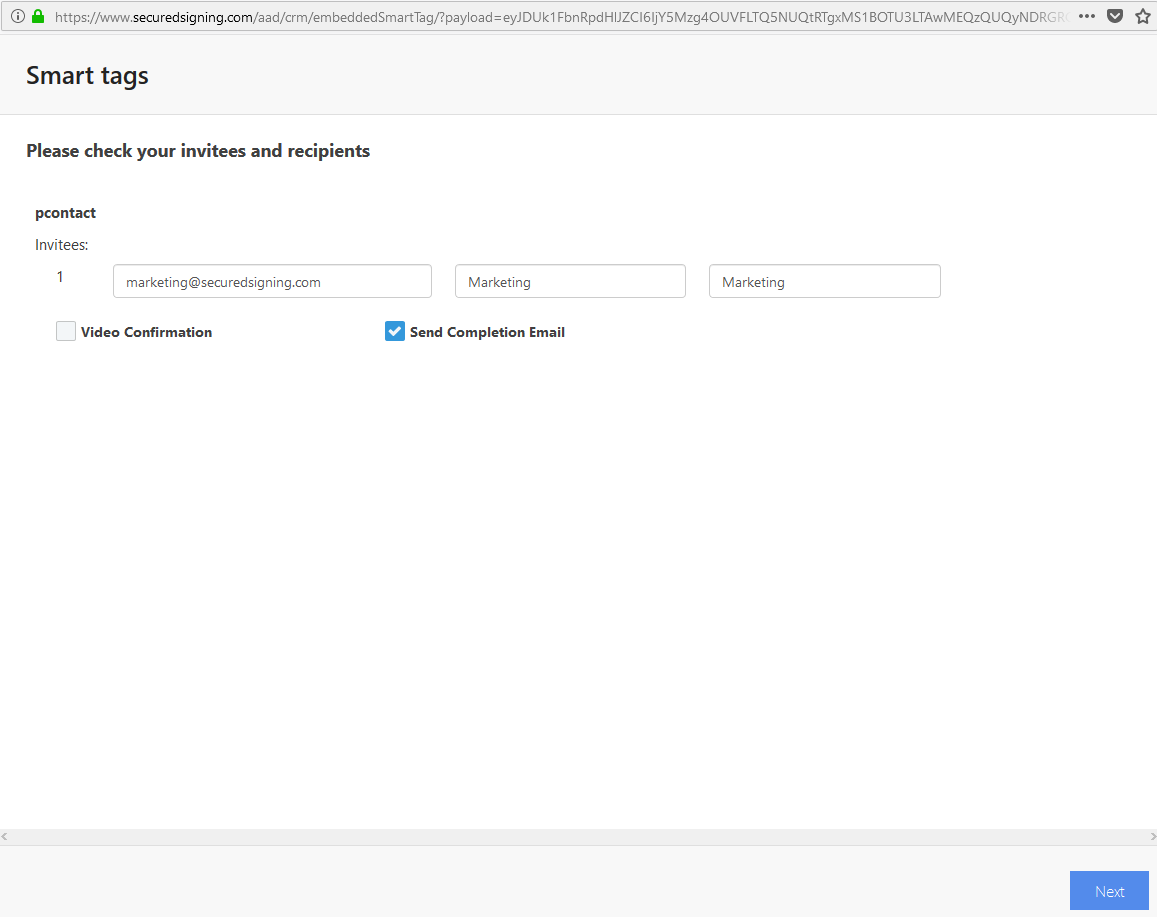Image resolution: width=1157 pixels, height=917 pixels.
Task: Click the marketing@securedsigning.com email field
Action: point(272,281)
